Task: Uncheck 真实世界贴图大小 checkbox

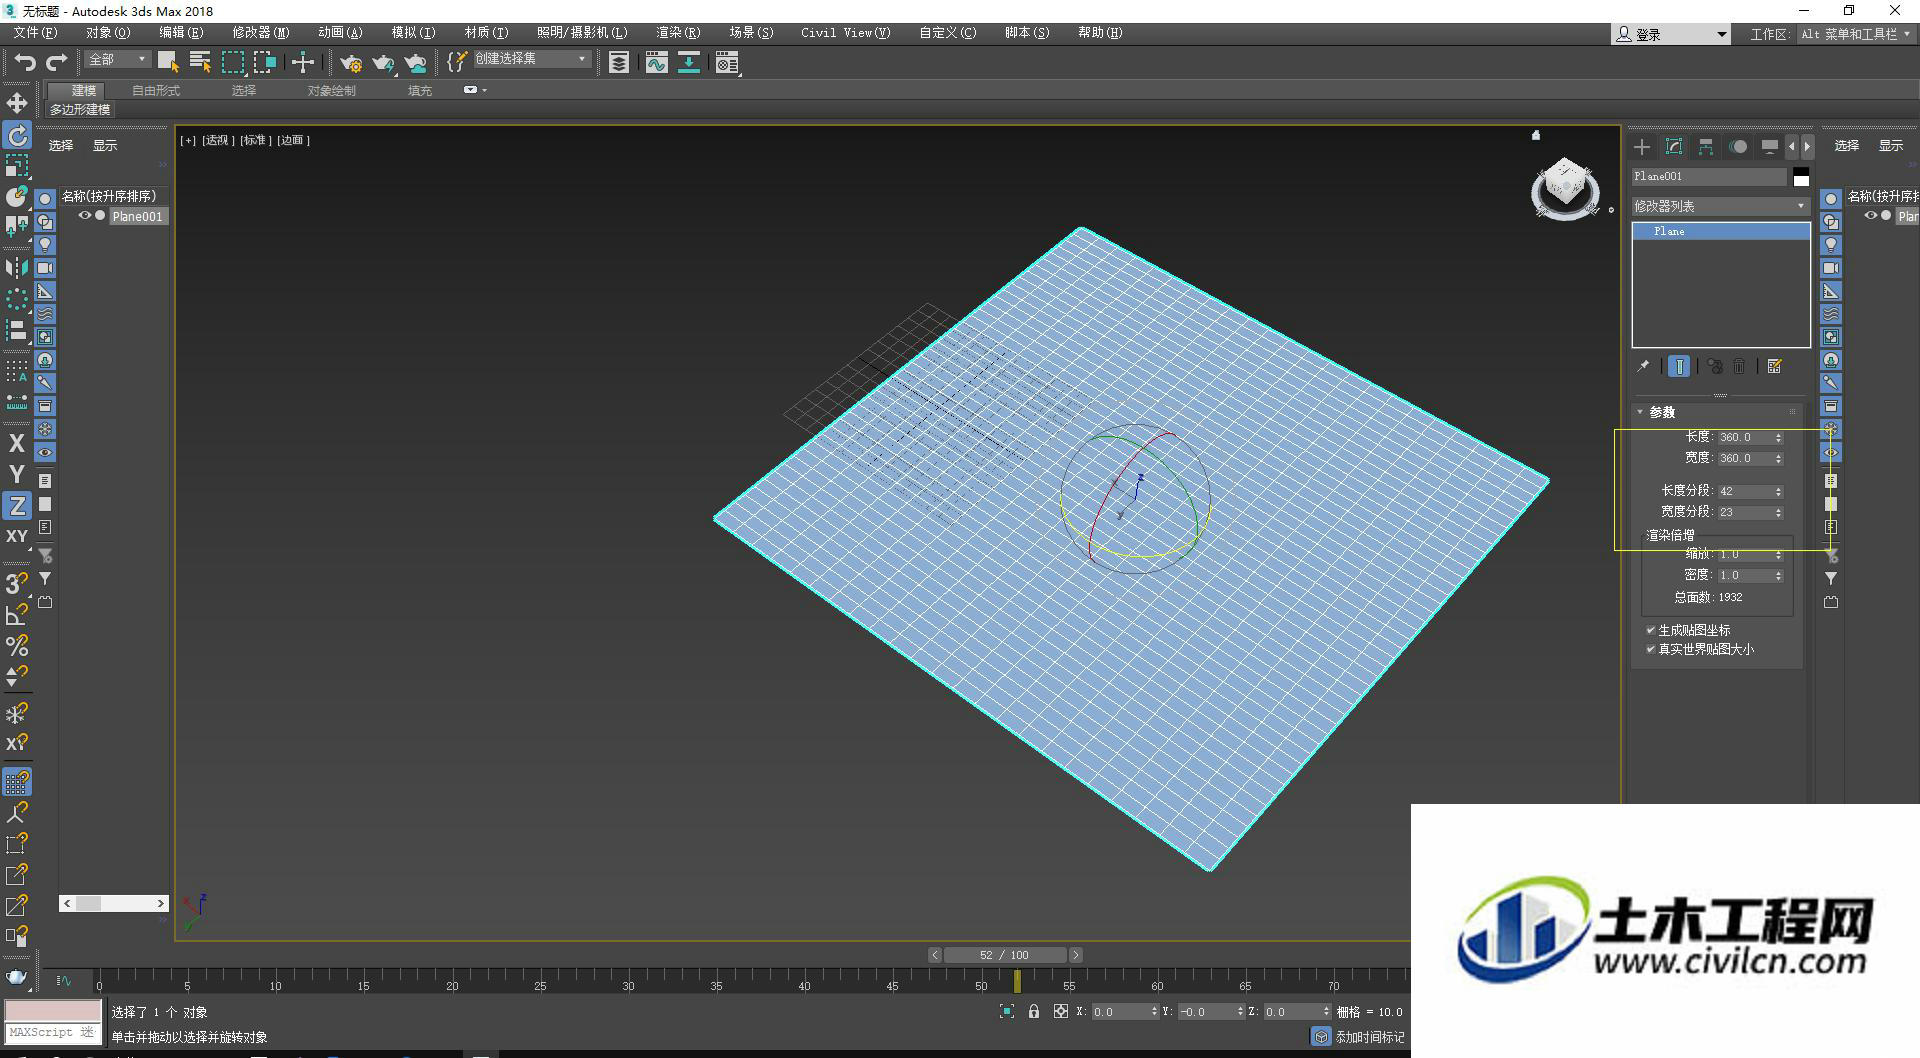Action: [x=1650, y=649]
